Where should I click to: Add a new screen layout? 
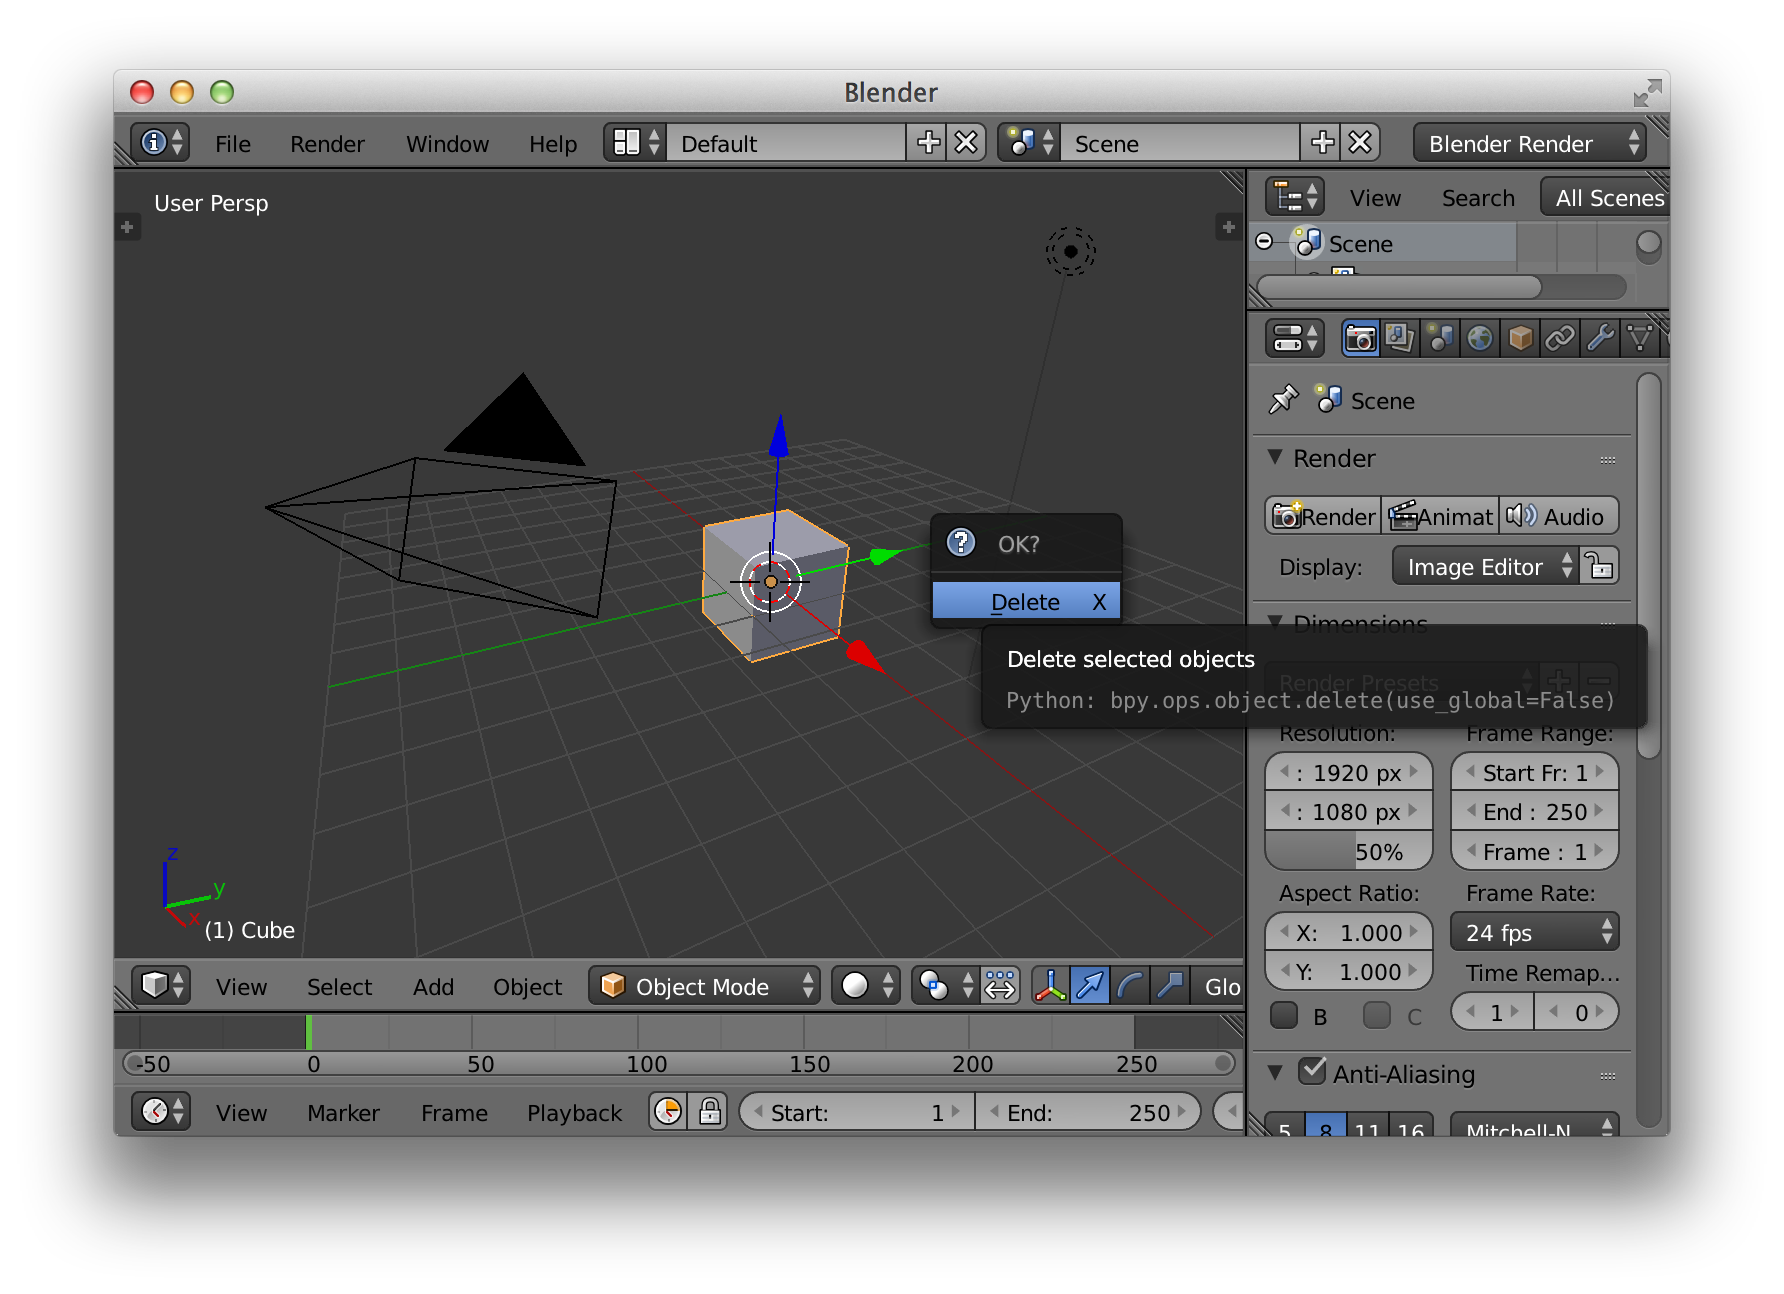(928, 143)
